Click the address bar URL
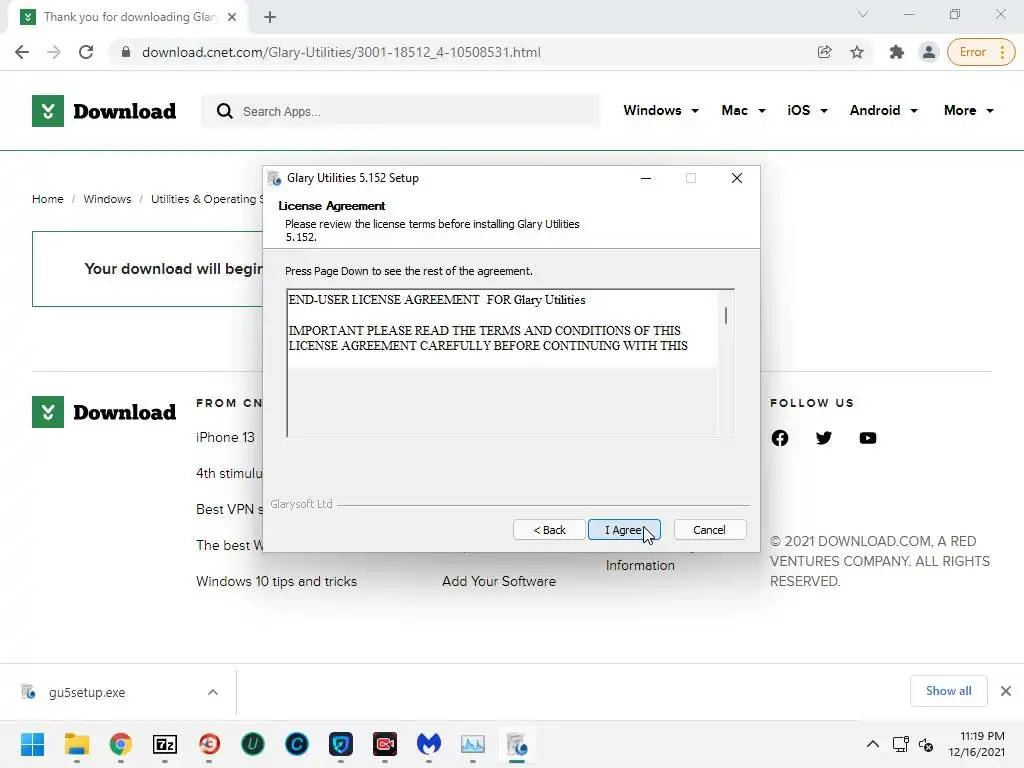Screen dimensions: 1024x768 tap(341, 52)
